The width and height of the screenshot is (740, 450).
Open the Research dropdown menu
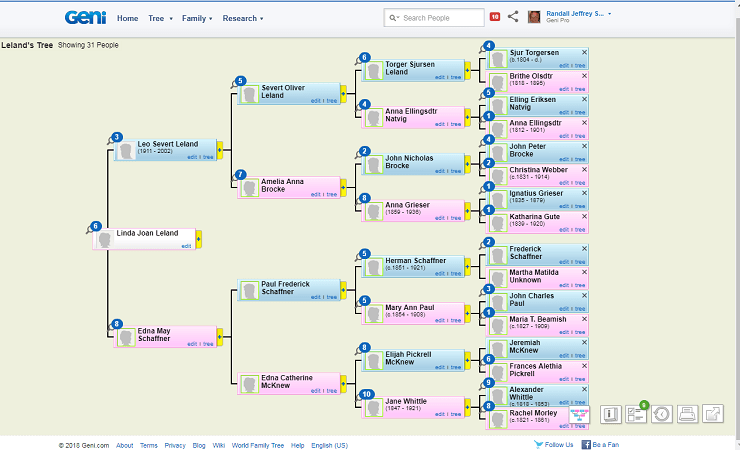[243, 18]
